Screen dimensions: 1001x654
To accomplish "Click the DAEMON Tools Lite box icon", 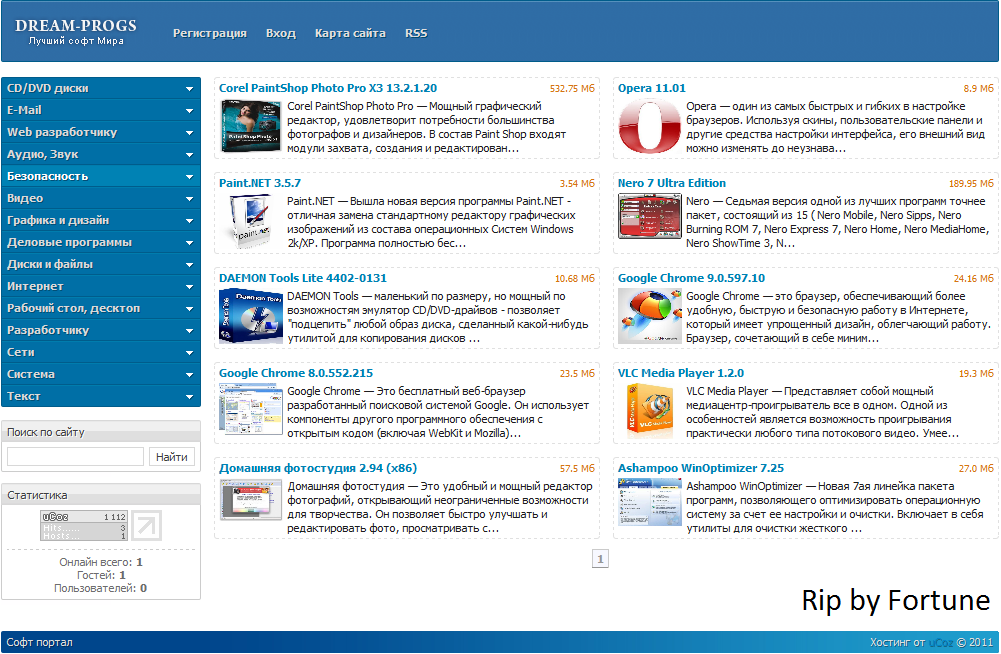I will [x=251, y=316].
